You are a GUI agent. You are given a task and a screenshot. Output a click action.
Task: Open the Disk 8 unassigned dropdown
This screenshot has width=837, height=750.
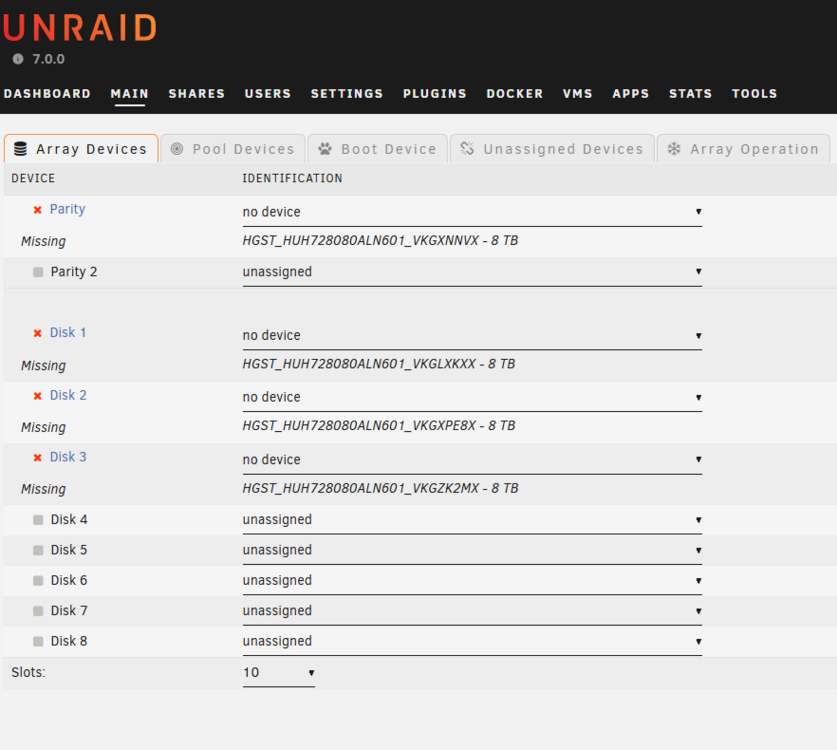(x=472, y=642)
